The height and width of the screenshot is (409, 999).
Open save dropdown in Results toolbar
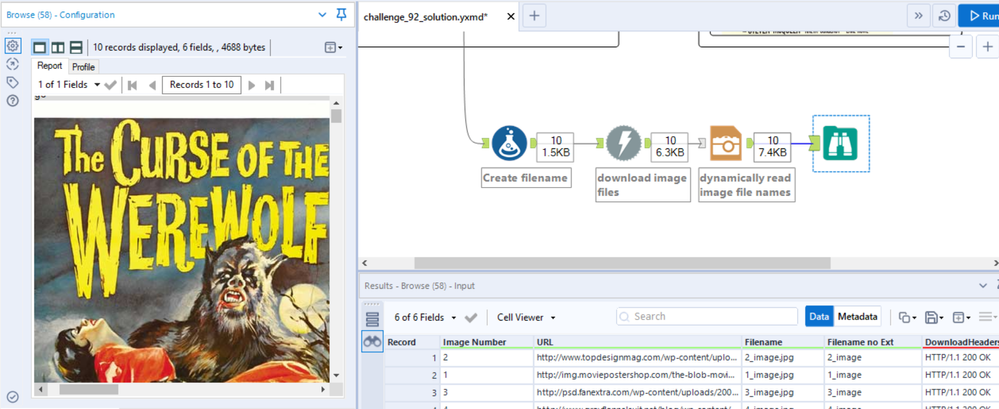tap(934, 317)
